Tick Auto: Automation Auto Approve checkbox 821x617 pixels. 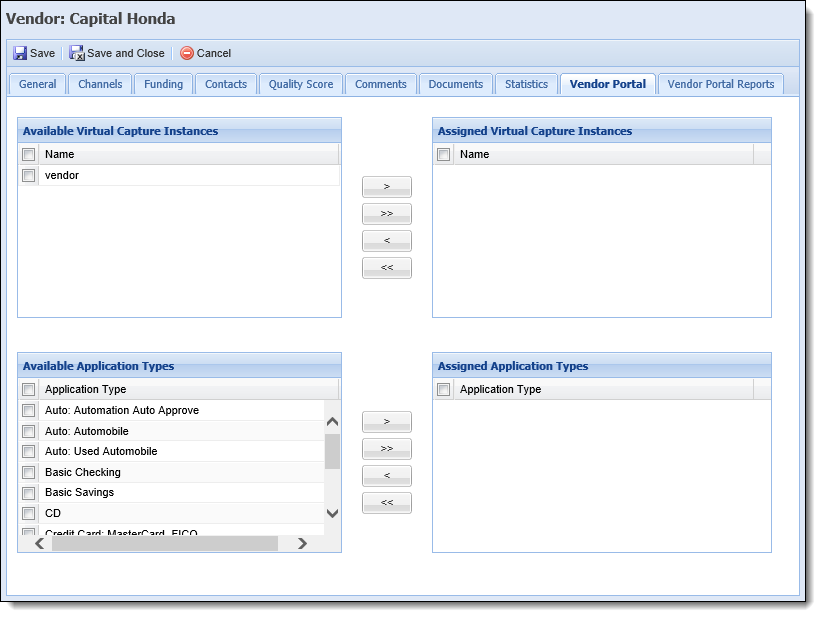coord(29,411)
